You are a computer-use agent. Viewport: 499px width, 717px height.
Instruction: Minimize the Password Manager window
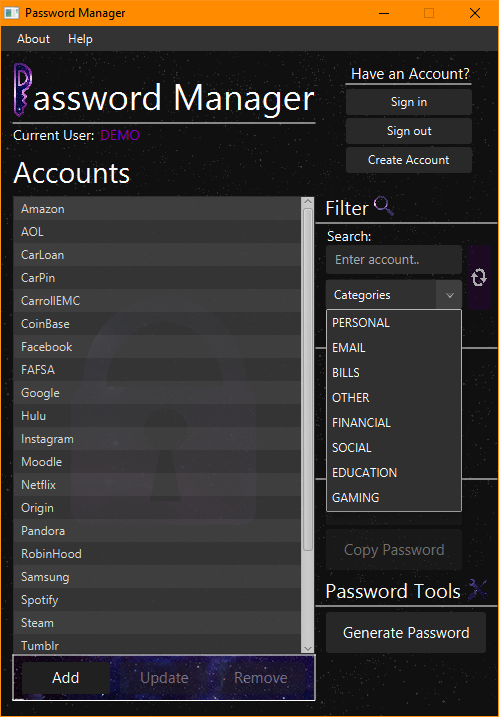click(x=384, y=13)
